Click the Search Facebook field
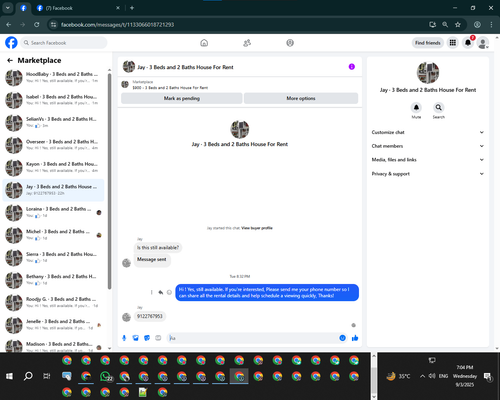 click(64, 43)
